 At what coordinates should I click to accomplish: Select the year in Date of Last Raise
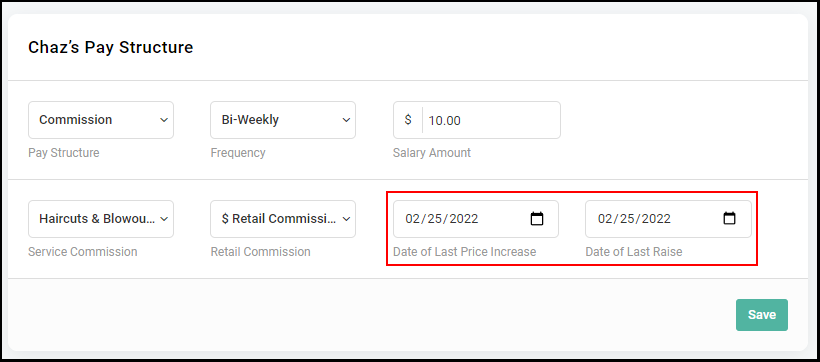tap(656, 219)
